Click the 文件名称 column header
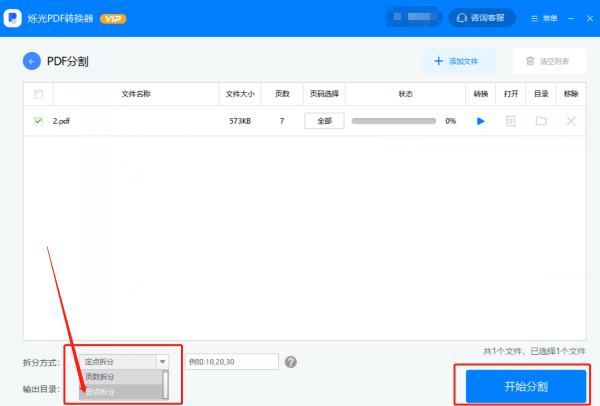Screen dimensions: 600x406 click(x=136, y=94)
